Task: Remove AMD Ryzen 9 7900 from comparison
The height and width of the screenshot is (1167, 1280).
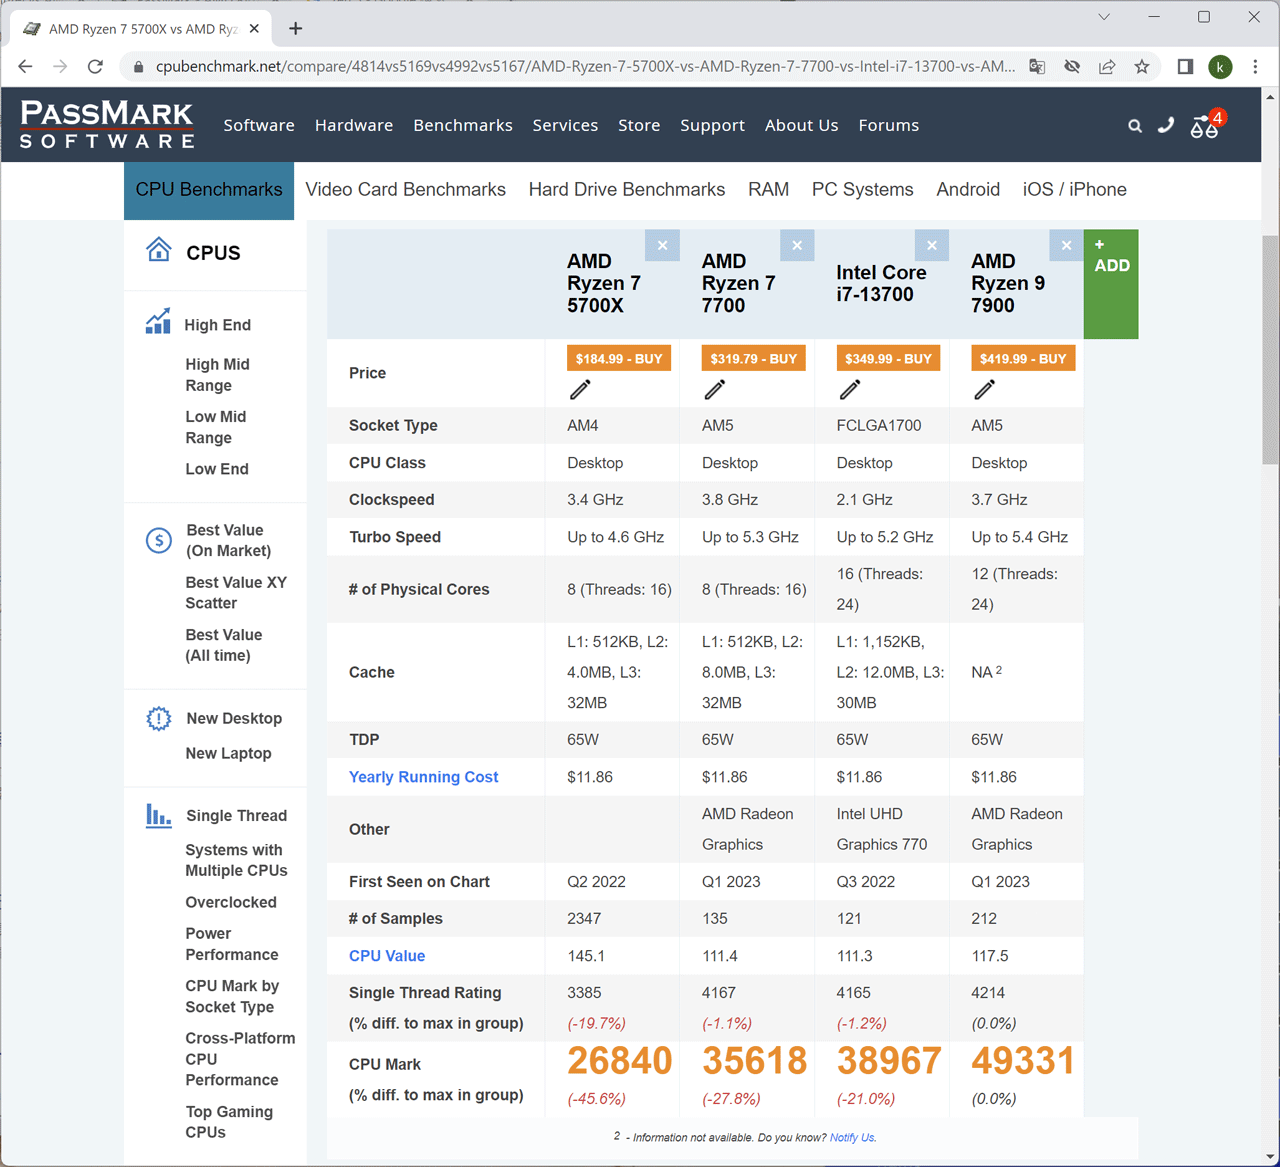Action: (1066, 245)
